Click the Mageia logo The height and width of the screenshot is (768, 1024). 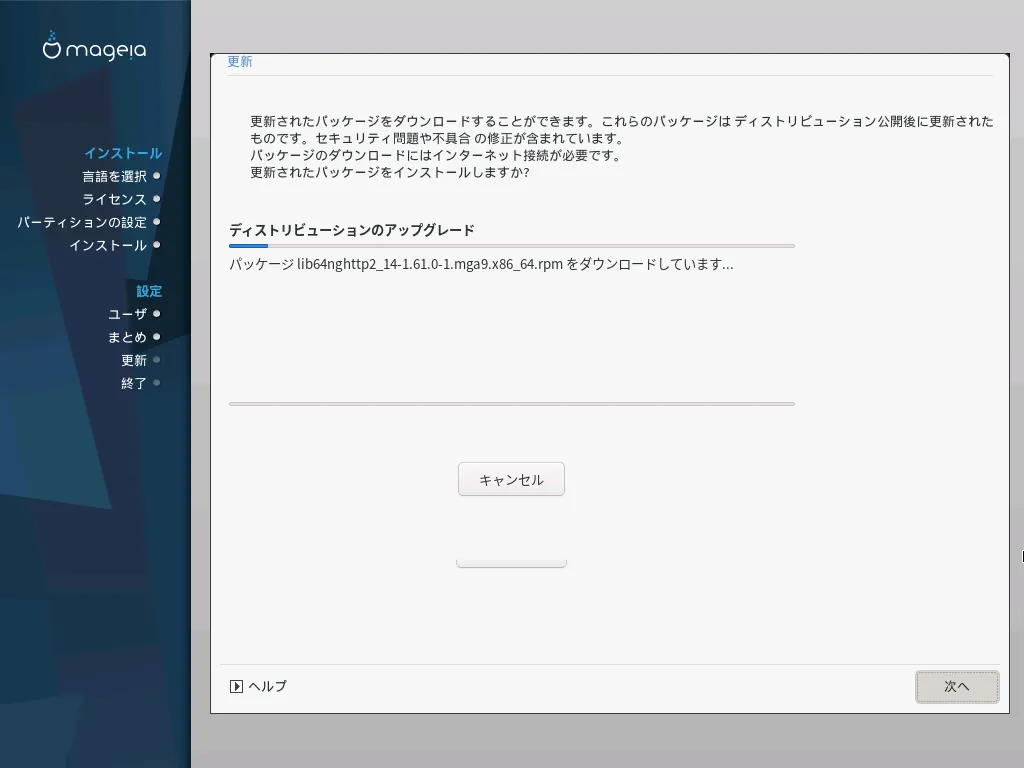[x=95, y=47]
